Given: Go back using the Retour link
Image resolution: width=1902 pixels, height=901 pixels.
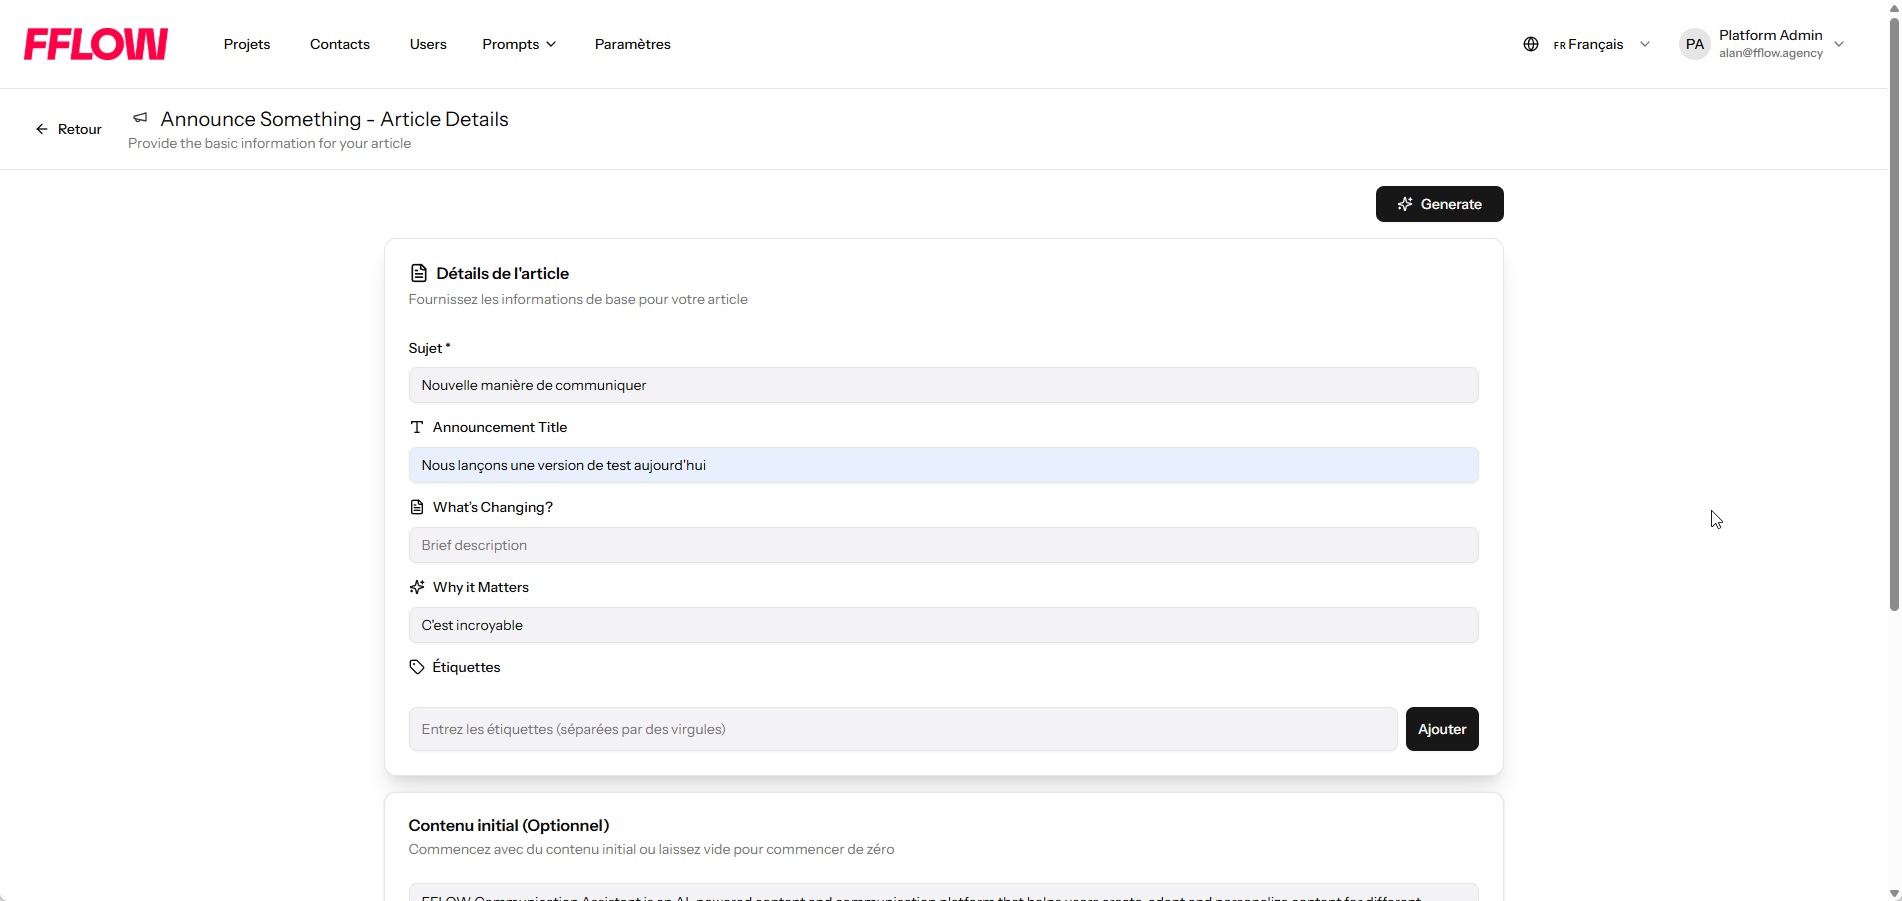Looking at the screenshot, I should pyautogui.click(x=69, y=129).
